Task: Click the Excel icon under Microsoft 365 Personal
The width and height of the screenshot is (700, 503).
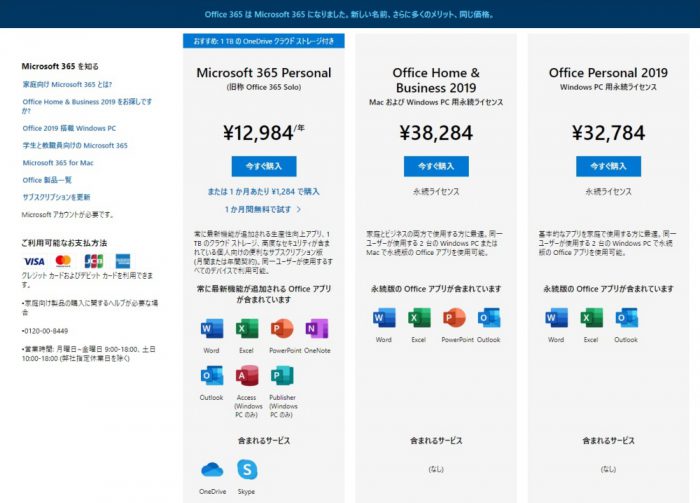Action: pyautogui.click(x=247, y=329)
